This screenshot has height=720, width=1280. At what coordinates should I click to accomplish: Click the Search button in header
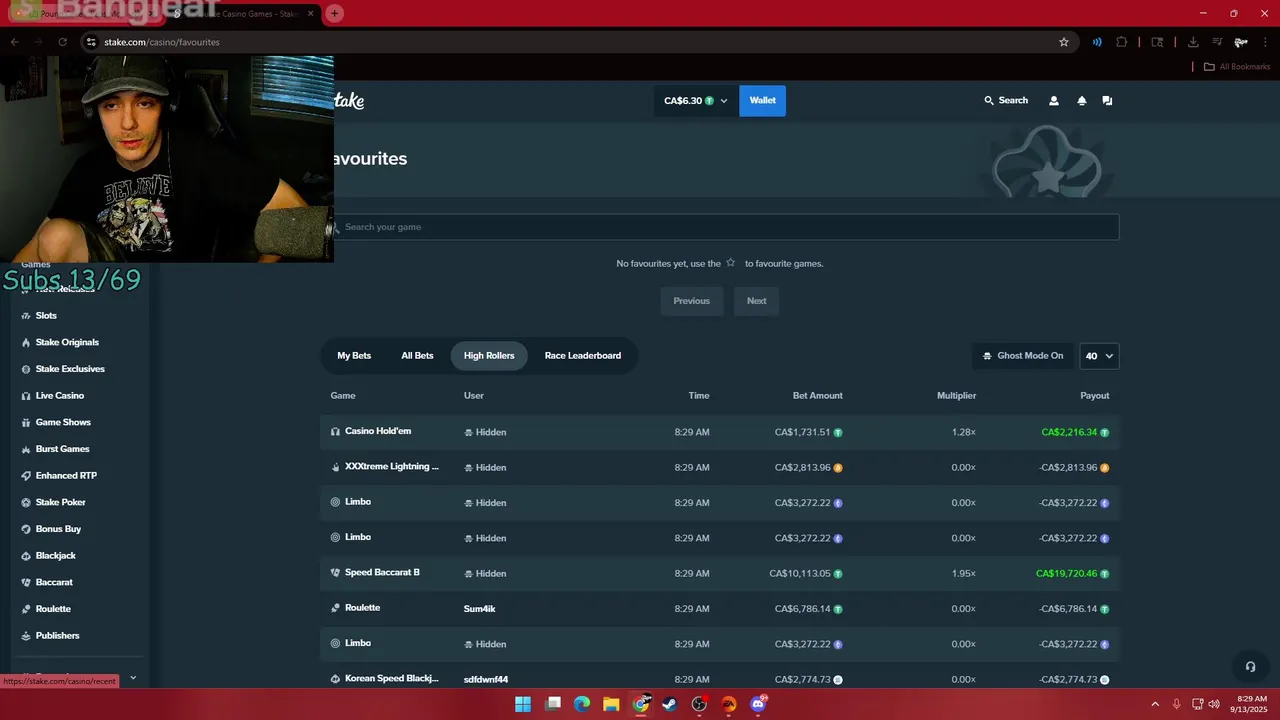tap(1006, 101)
